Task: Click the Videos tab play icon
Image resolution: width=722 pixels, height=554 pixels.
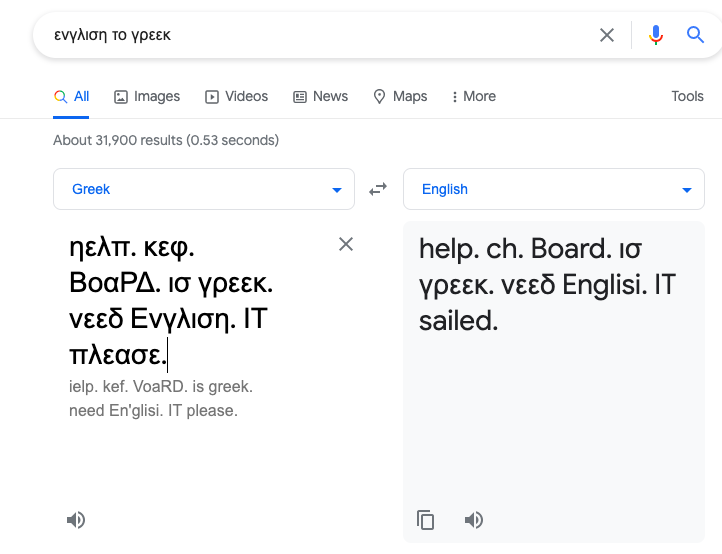Action: pyautogui.click(x=212, y=97)
